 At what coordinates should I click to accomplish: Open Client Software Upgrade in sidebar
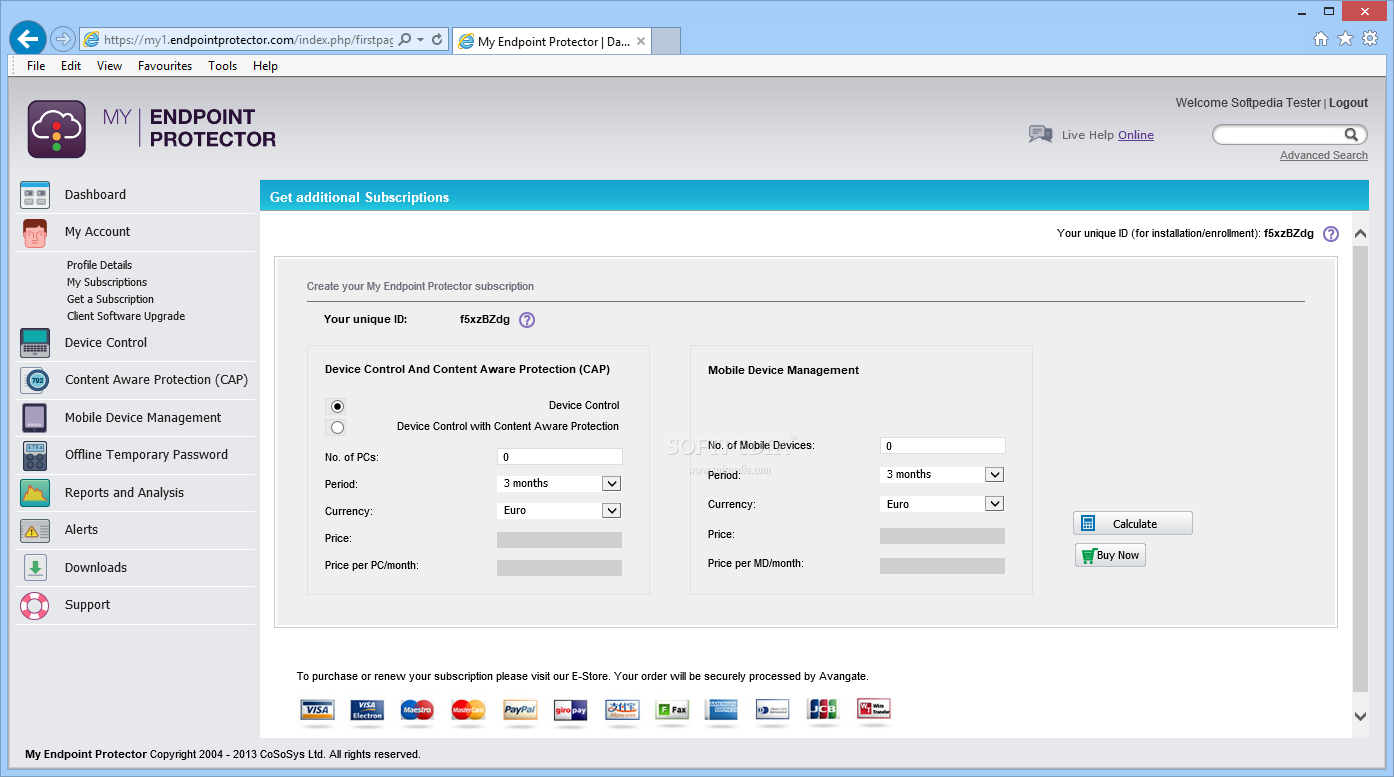pos(126,316)
